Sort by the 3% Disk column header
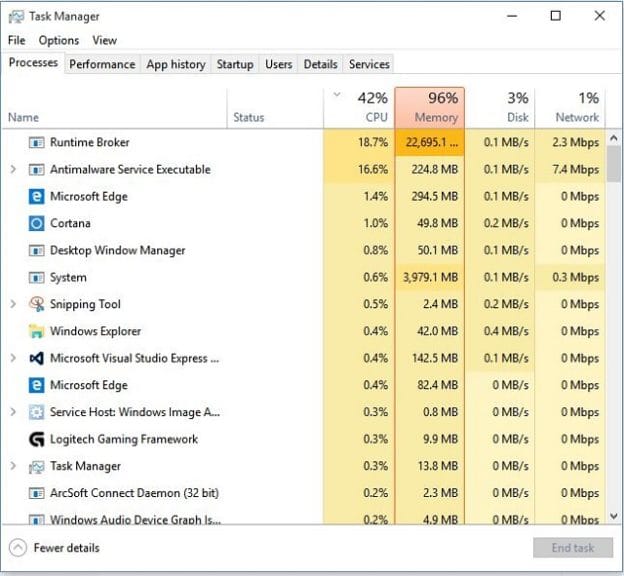The height and width of the screenshot is (576, 624). tap(500, 108)
